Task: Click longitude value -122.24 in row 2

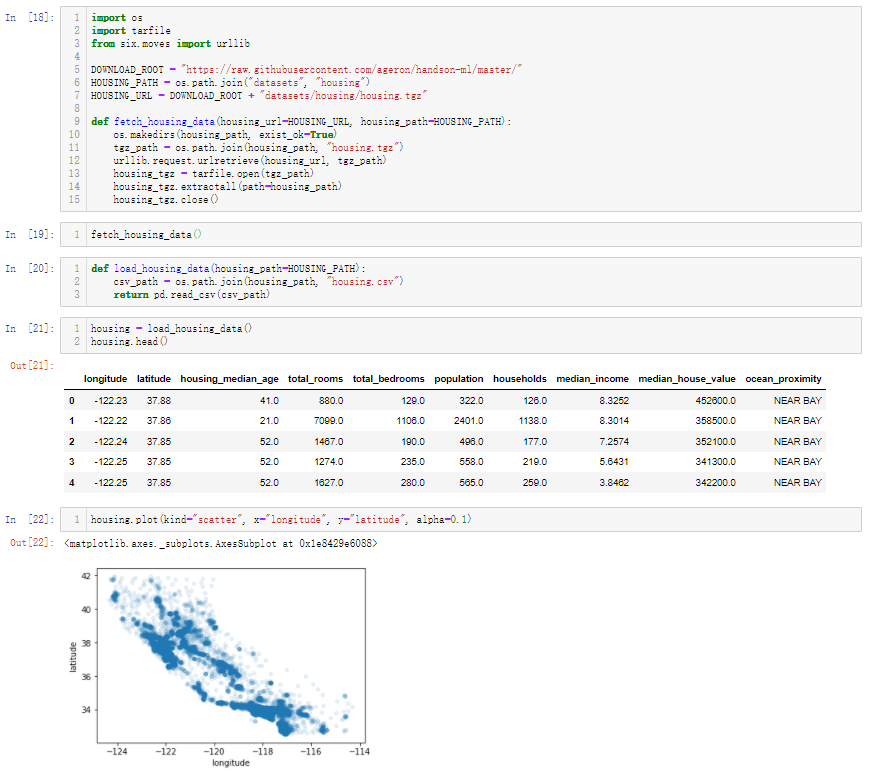Action: point(111,442)
